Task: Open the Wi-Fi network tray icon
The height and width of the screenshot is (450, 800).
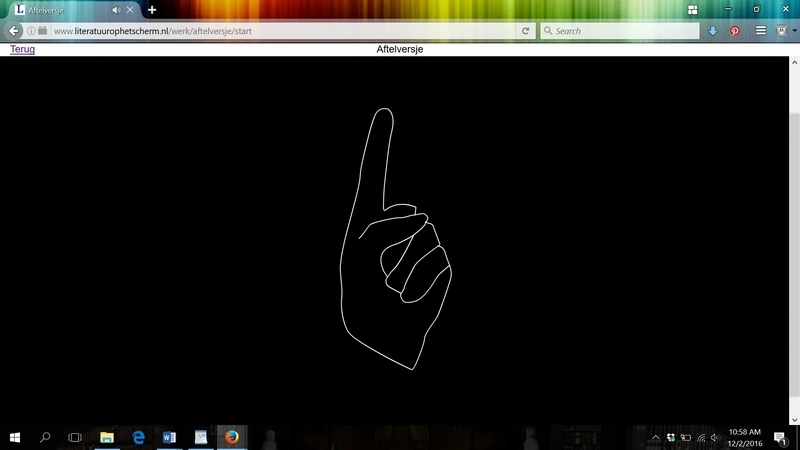Action: click(701, 438)
